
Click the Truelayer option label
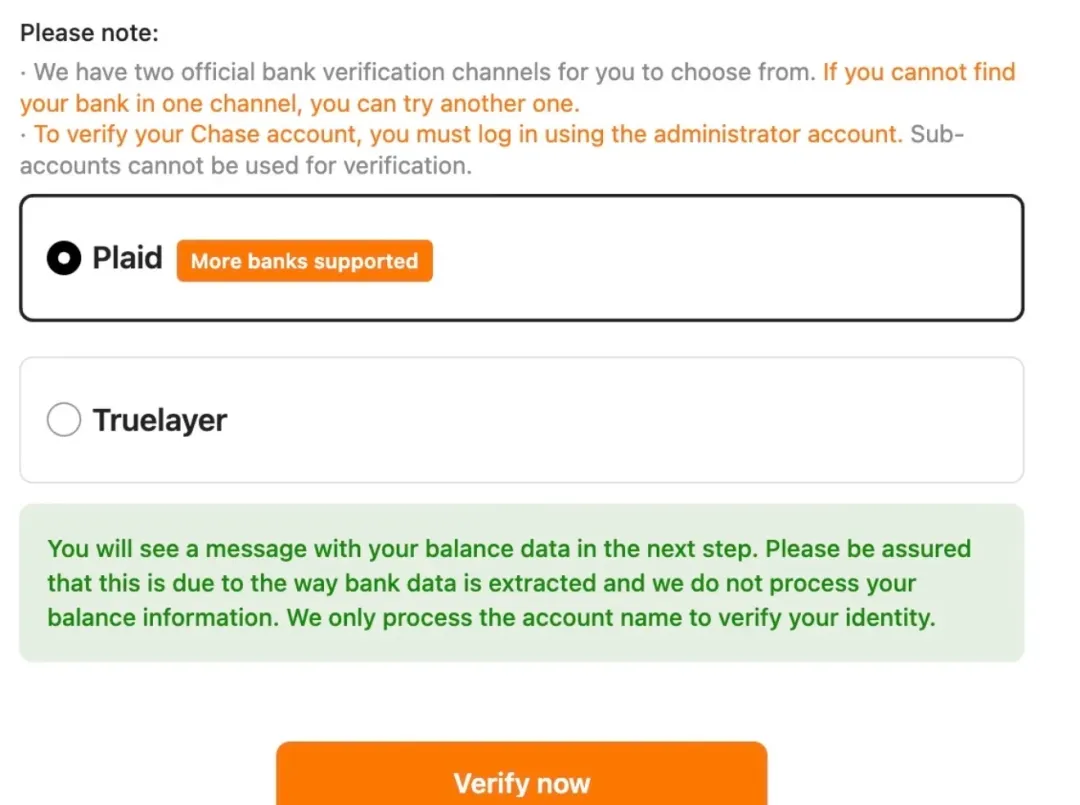click(160, 420)
